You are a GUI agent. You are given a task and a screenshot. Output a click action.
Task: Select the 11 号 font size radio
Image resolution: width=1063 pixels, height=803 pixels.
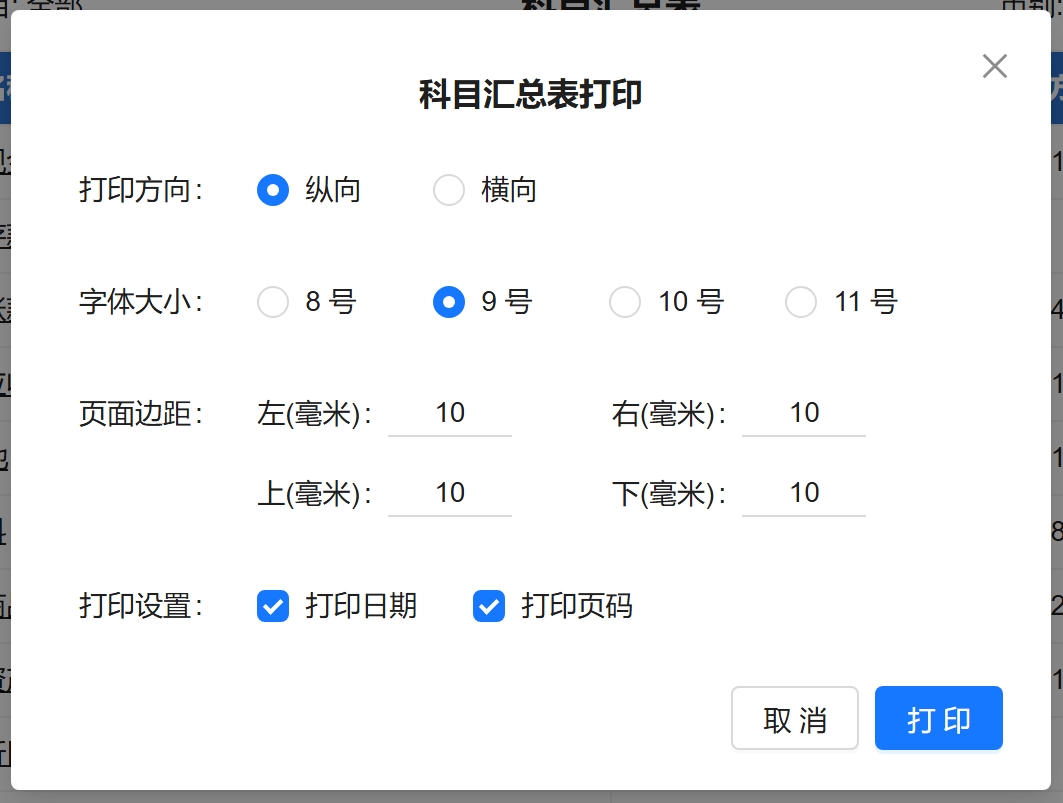coord(801,302)
